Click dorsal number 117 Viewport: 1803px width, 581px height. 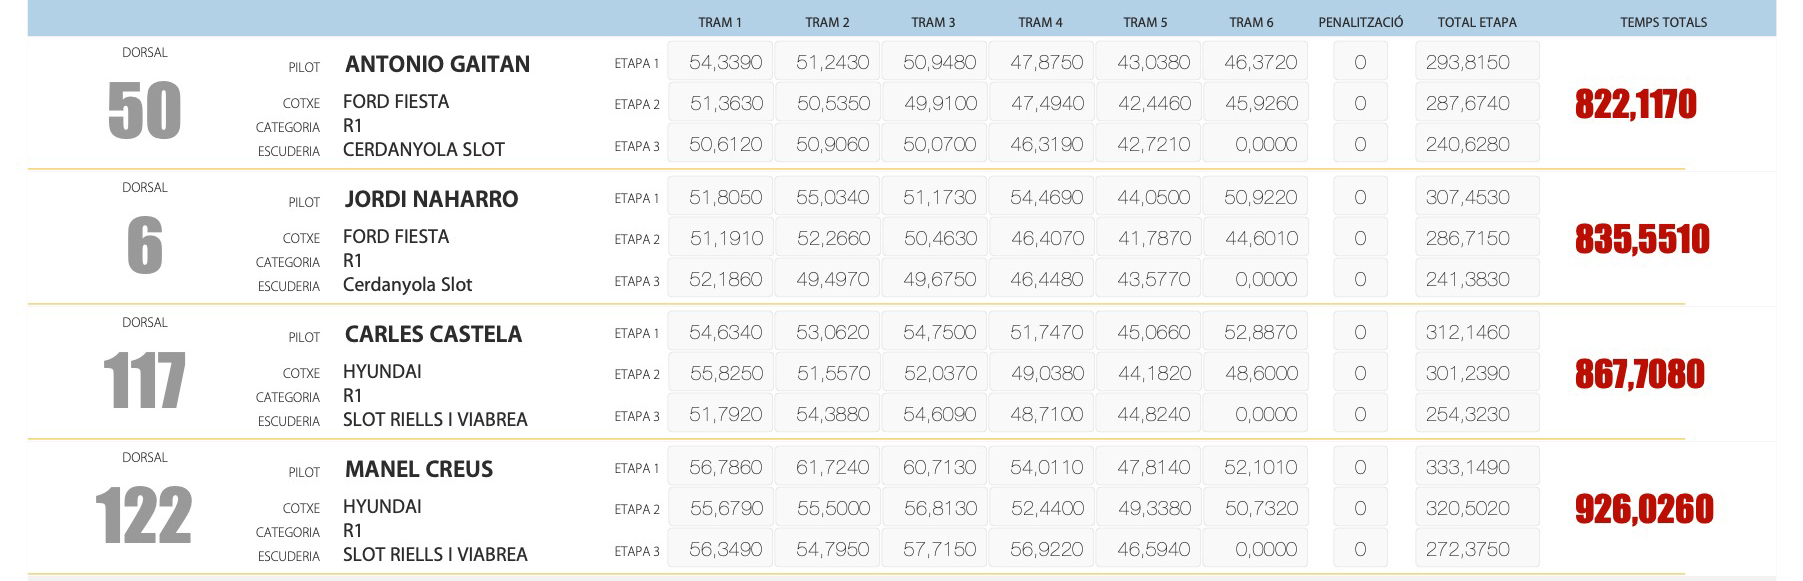144,381
